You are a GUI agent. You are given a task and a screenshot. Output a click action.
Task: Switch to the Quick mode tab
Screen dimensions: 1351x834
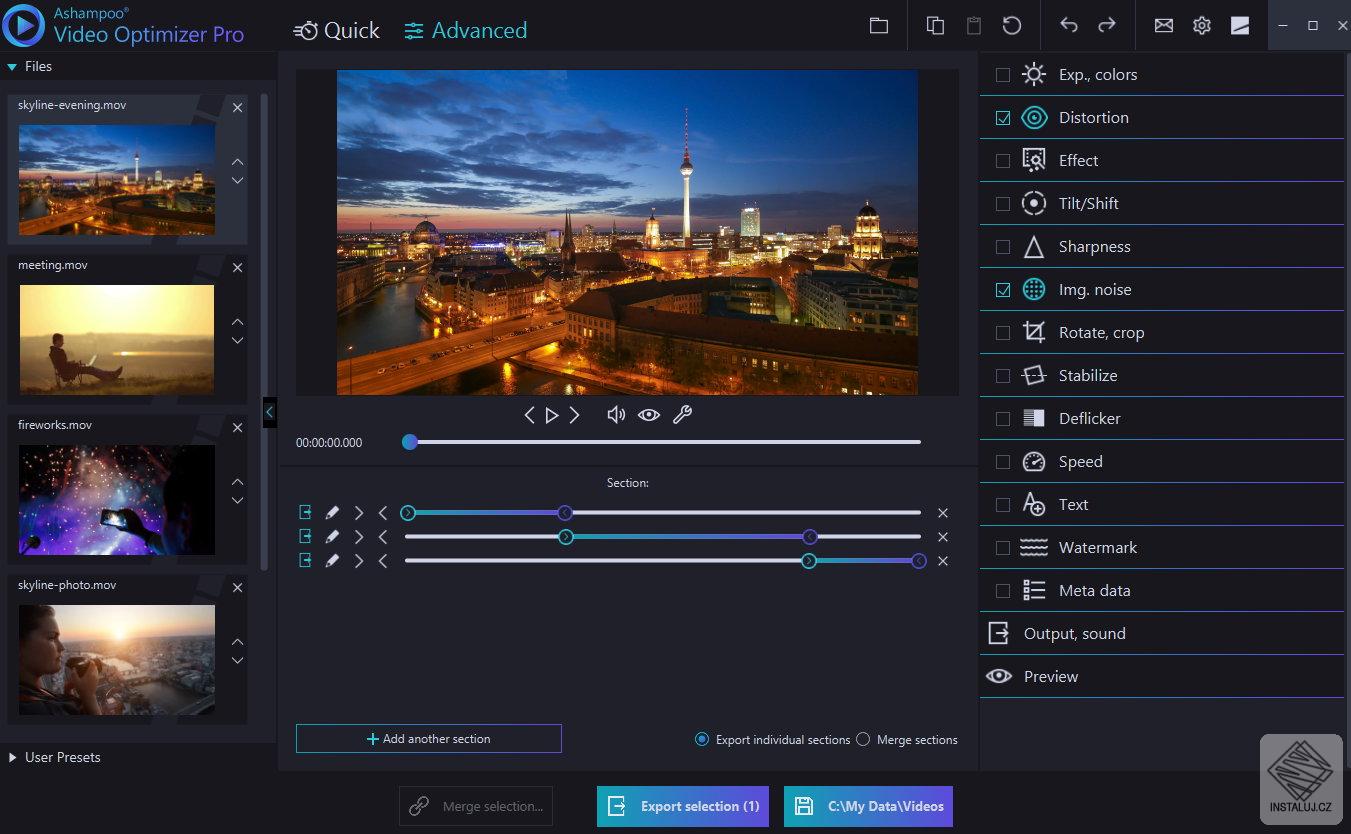coord(337,31)
